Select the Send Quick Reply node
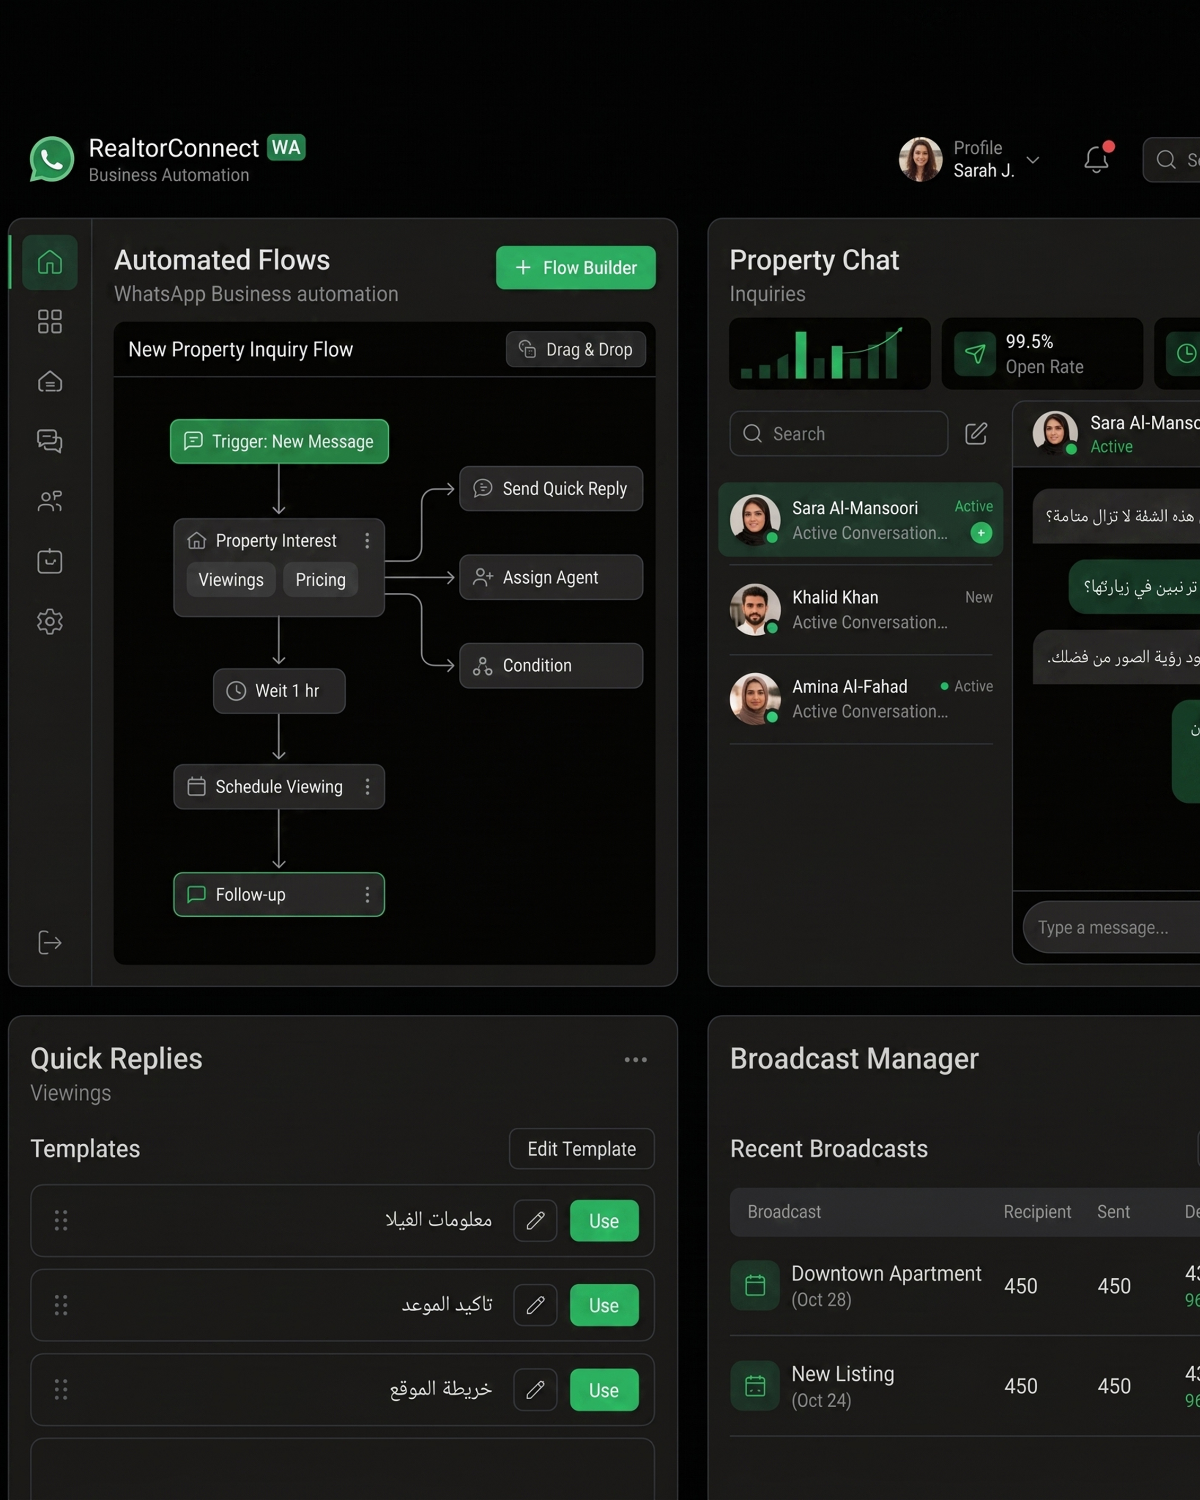The width and height of the screenshot is (1200, 1500). click(x=551, y=488)
